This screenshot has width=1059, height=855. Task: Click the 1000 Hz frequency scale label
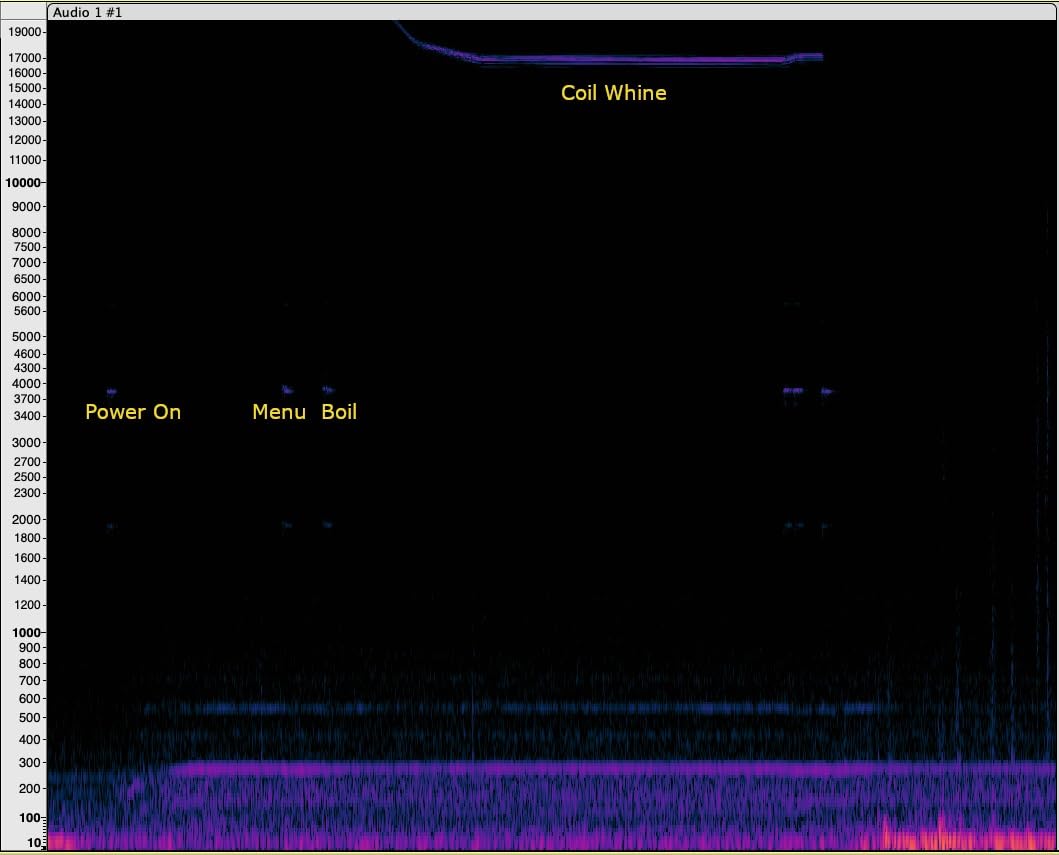[x=26, y=632]
